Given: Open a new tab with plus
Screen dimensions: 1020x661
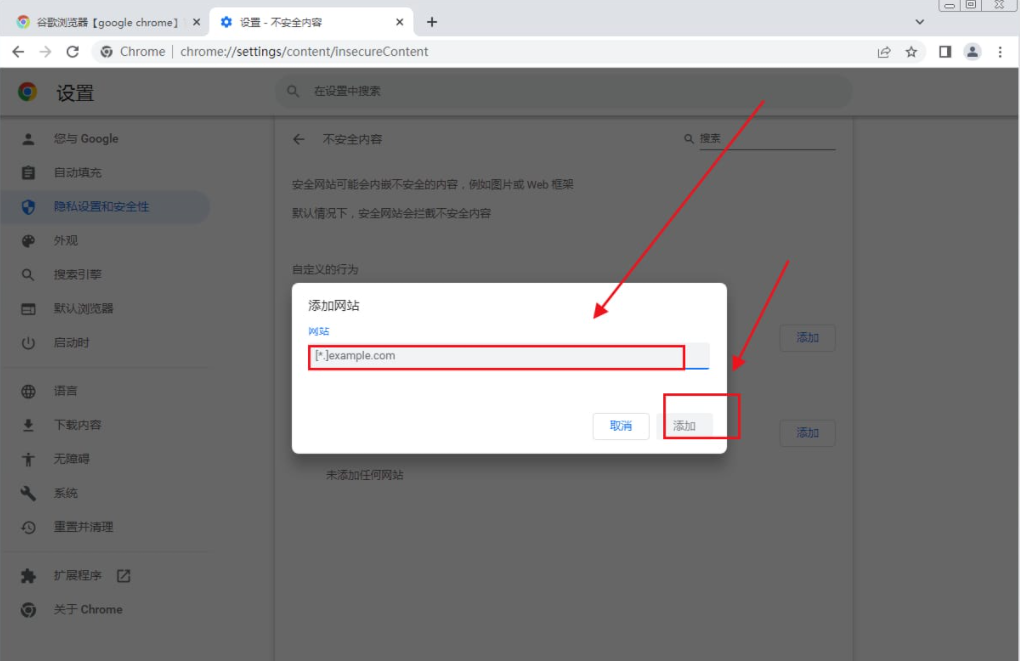Looking at the screenshot, I should point(432,22).
